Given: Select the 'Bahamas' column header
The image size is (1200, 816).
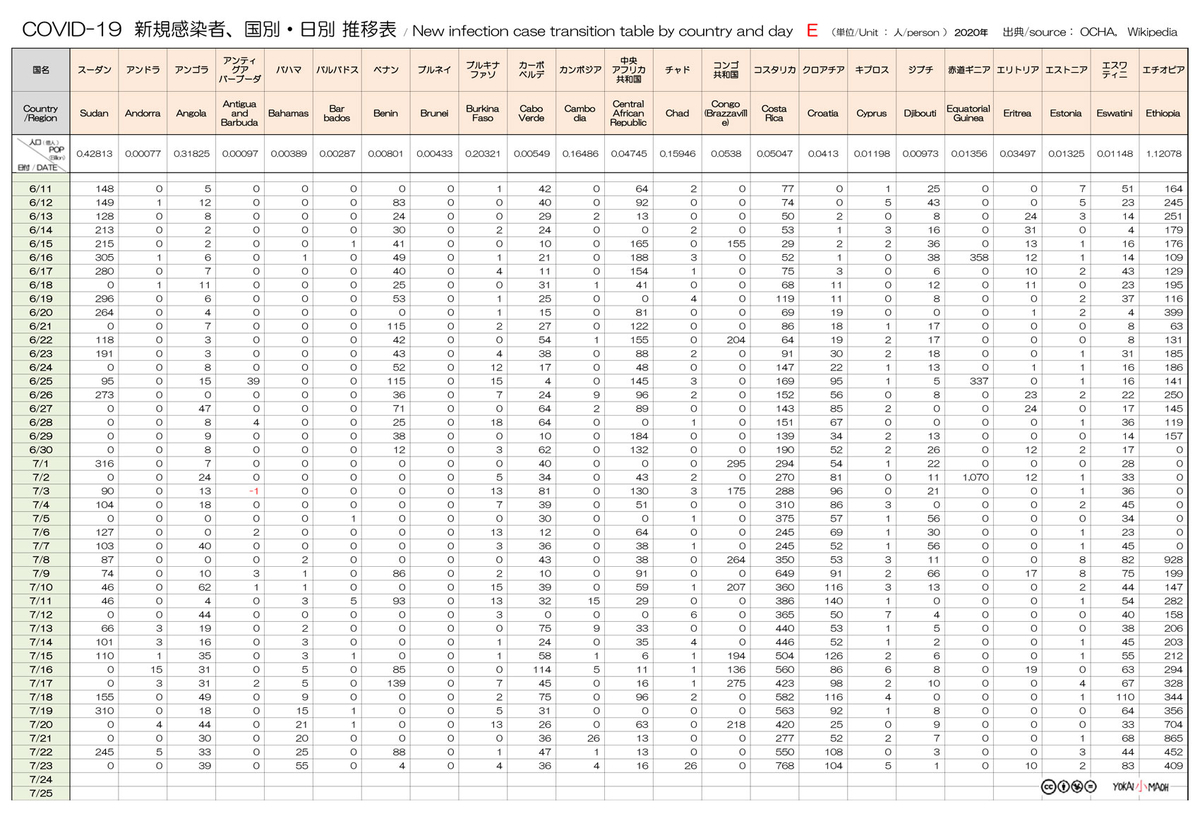Looking at the screenshot, I should (288, 113).
